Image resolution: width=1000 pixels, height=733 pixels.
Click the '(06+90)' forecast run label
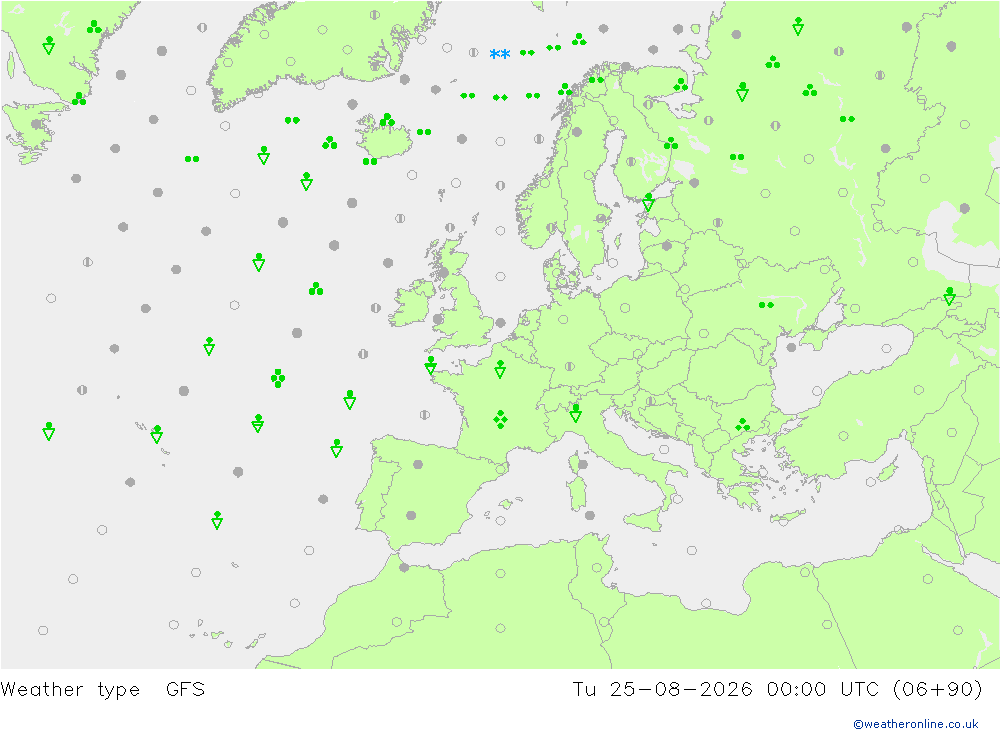click(x=937, y=689)
